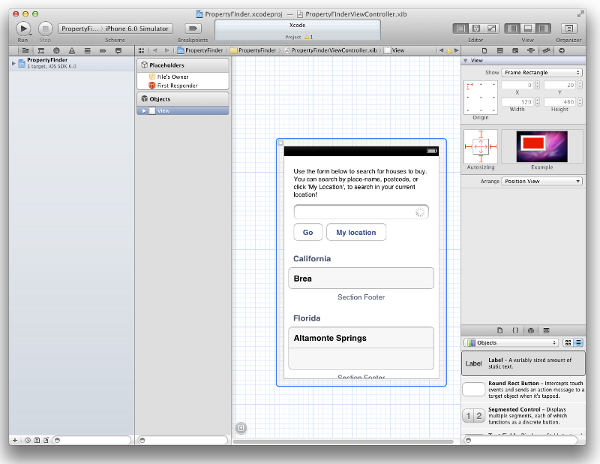Show the Connections inspector
The image size is (600, 464).
tap(562, 50)
